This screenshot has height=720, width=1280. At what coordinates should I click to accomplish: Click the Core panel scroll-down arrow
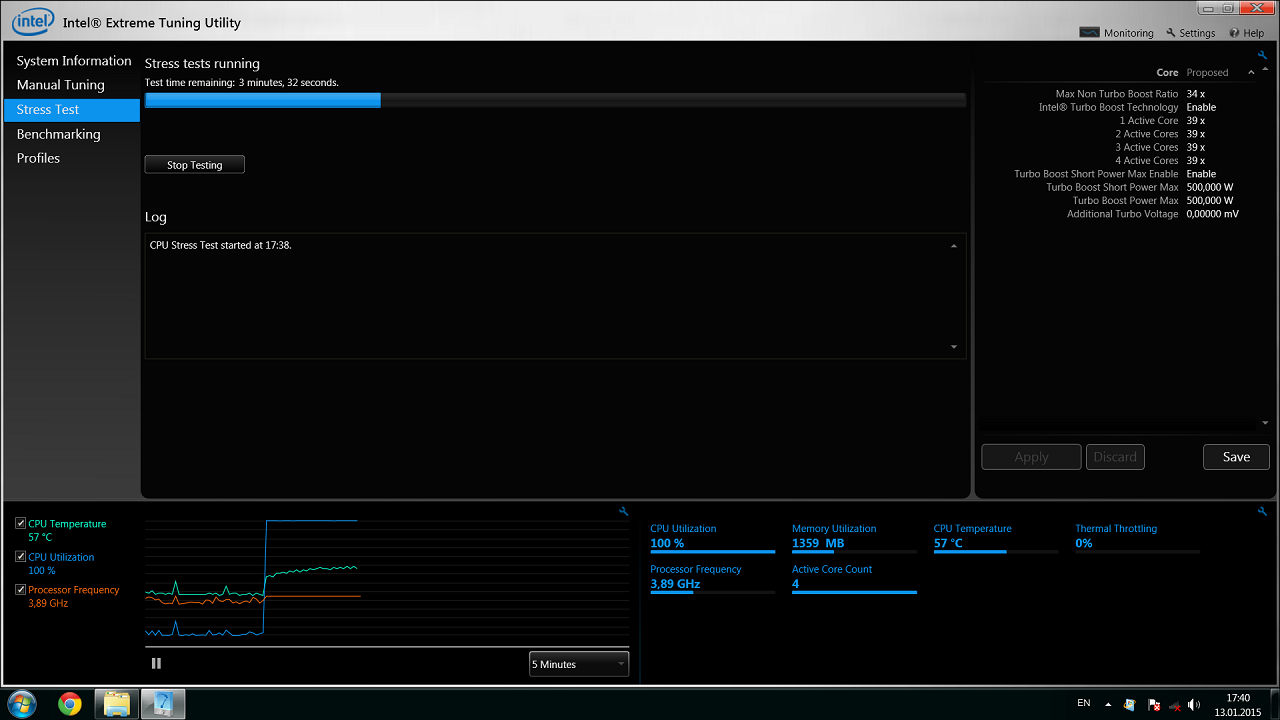point(1265,423)
